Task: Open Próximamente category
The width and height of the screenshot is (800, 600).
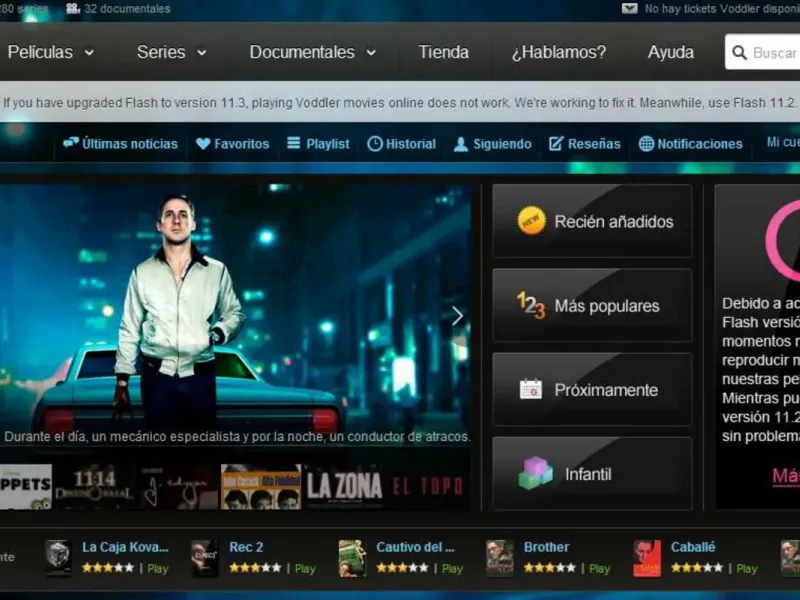Action: [x=592, y=389]
